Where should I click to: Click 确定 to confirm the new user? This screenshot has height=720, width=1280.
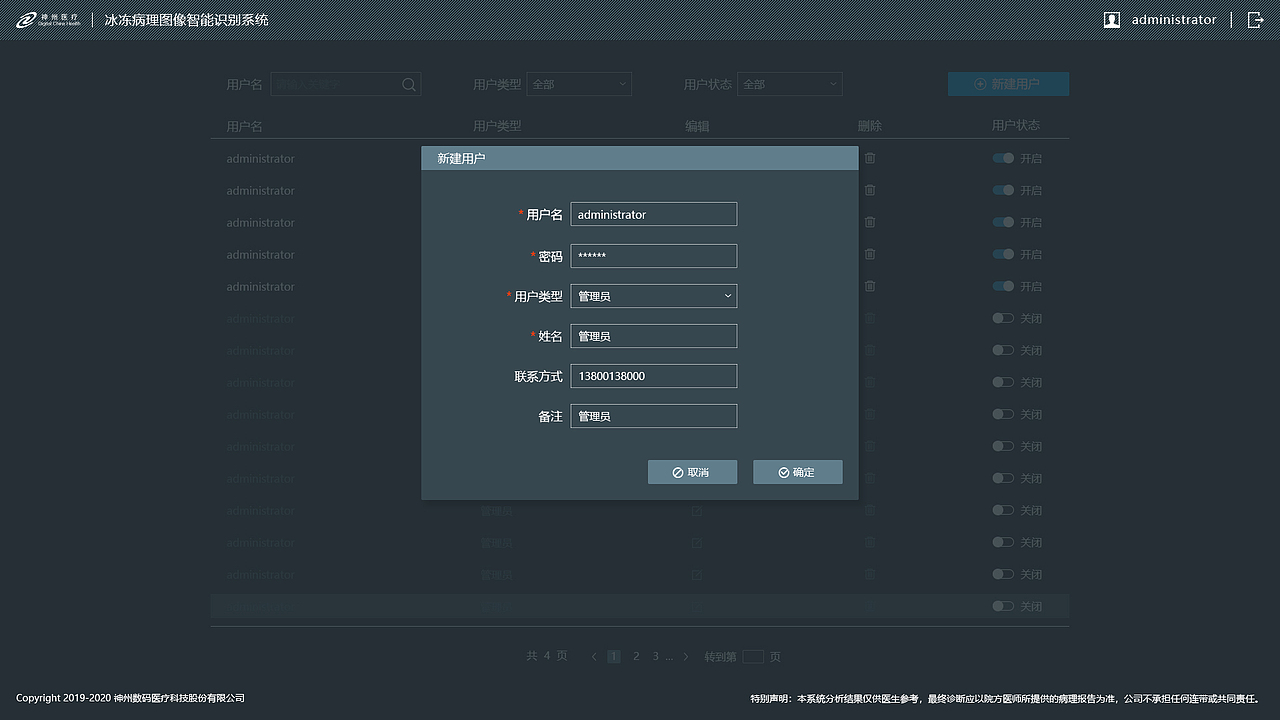[797, 472]
